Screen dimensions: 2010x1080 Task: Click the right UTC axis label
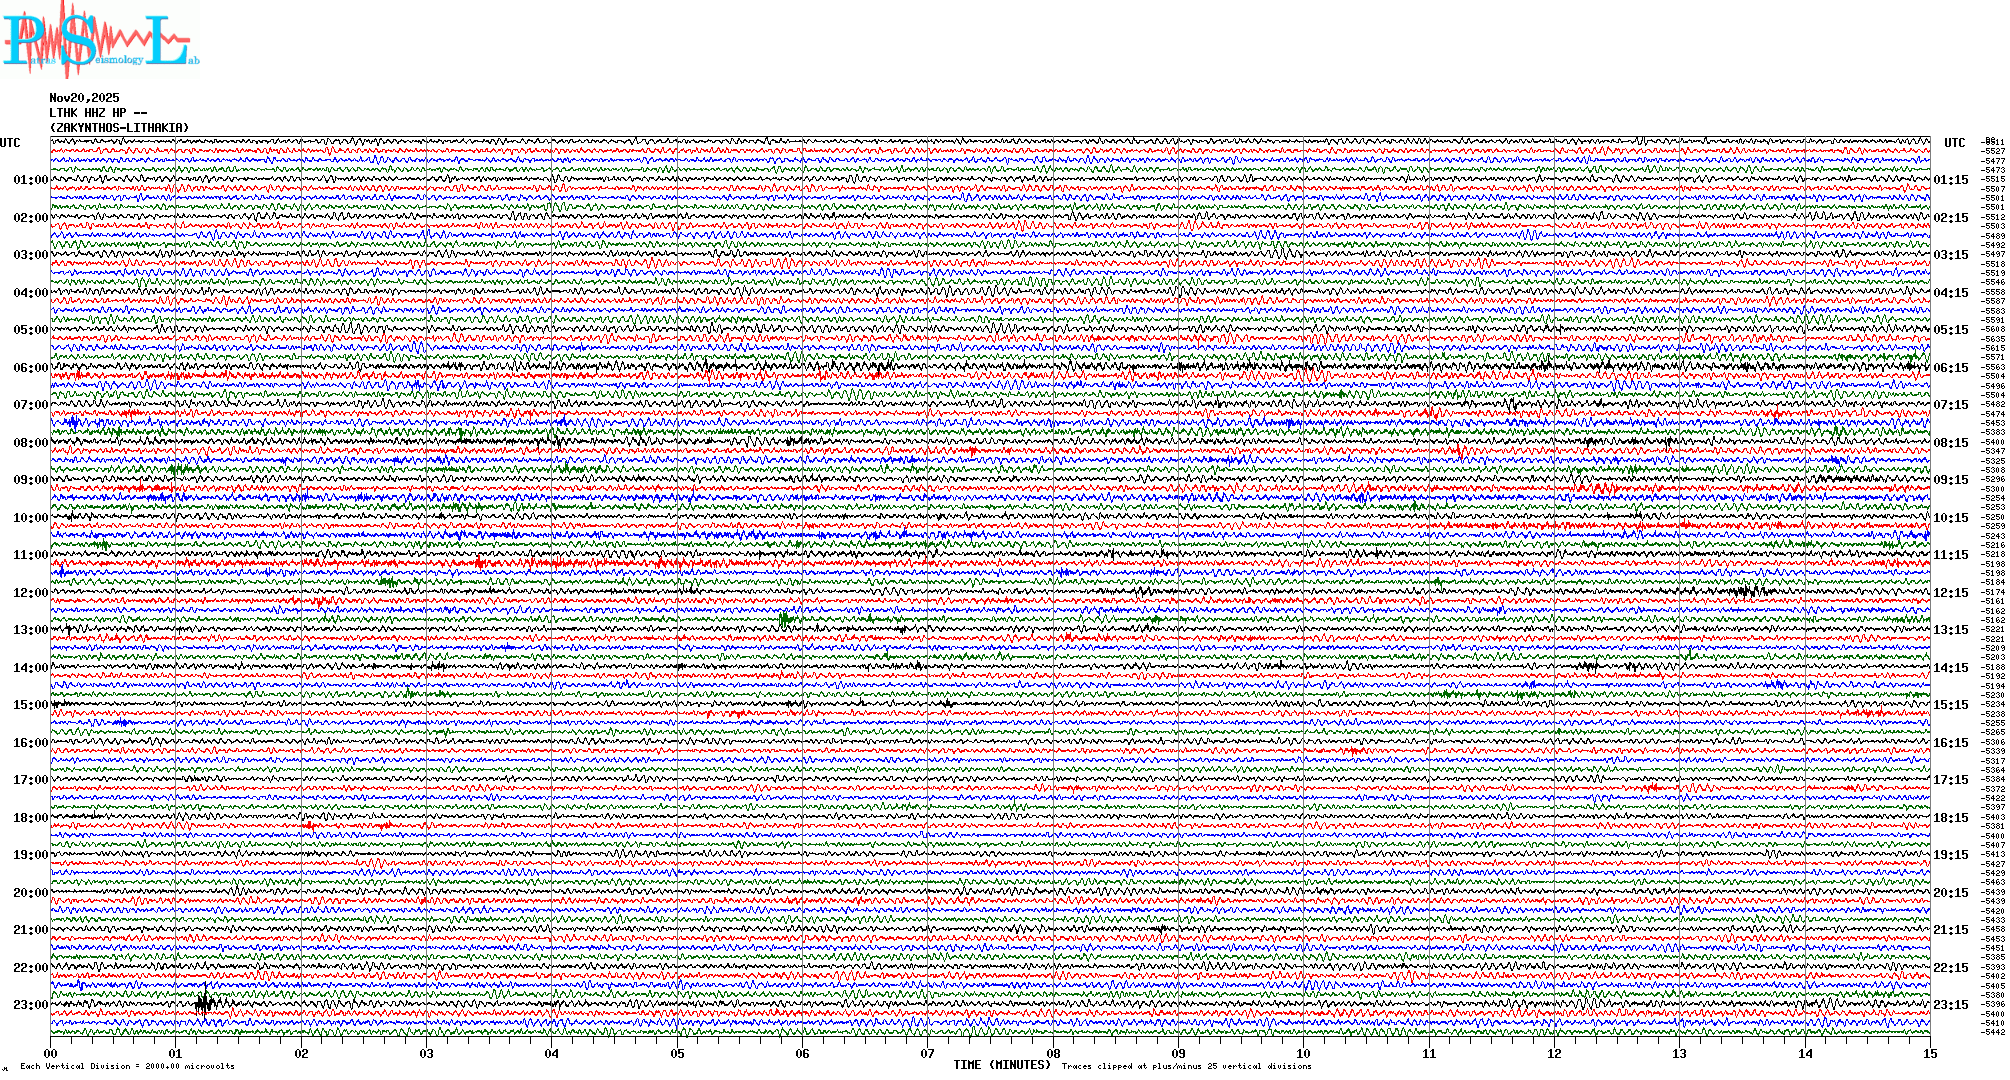tap(1954, 143)
